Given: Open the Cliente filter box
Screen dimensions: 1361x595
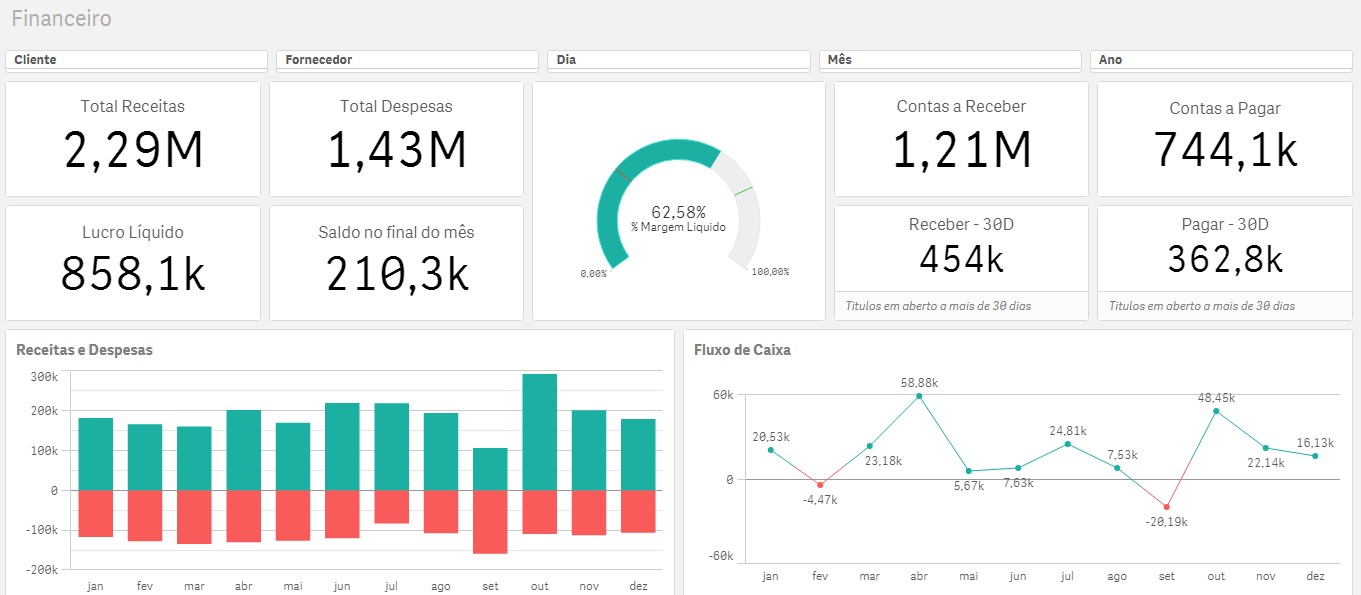Looking at the screenshot, I should coord(136,60).
